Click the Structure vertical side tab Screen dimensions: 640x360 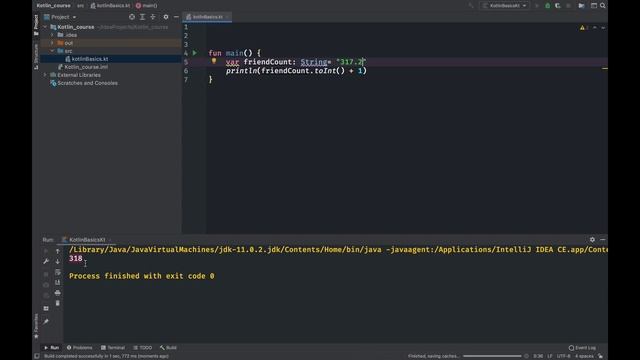pyautogui.click(x=36, y=56)
